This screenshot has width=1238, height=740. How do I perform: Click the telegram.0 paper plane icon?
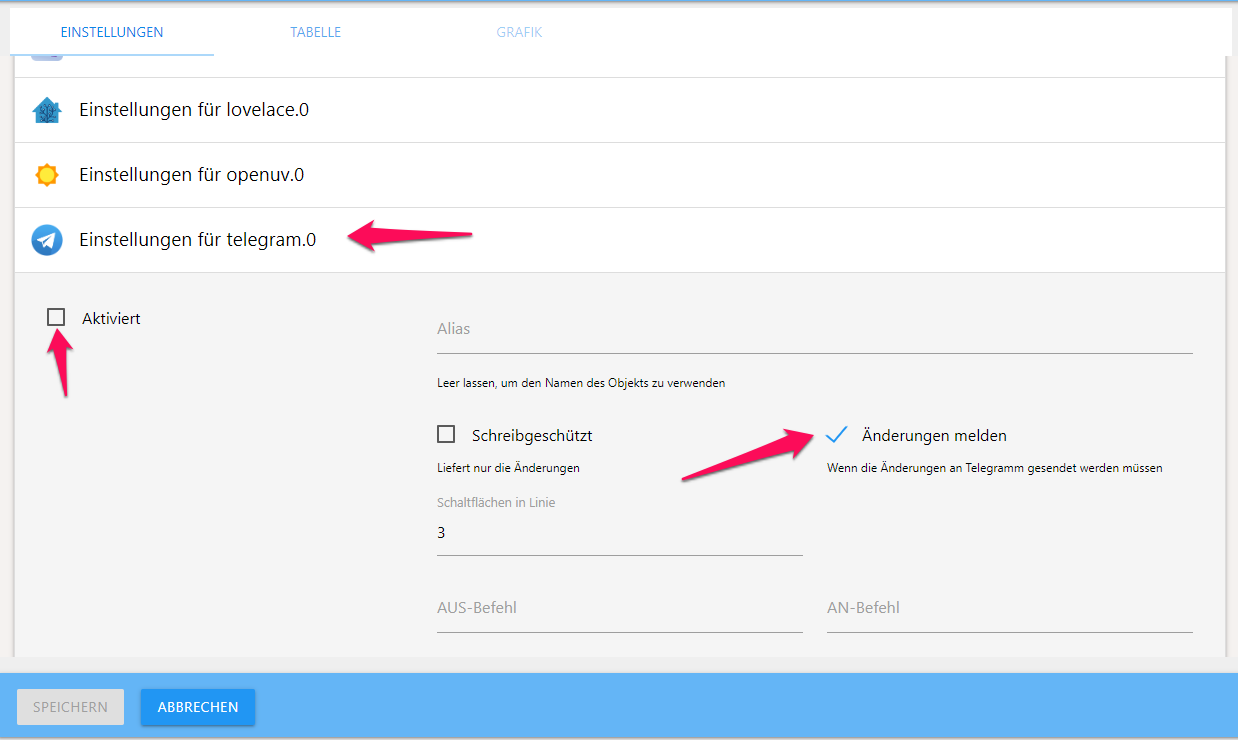tap(47, 240)
